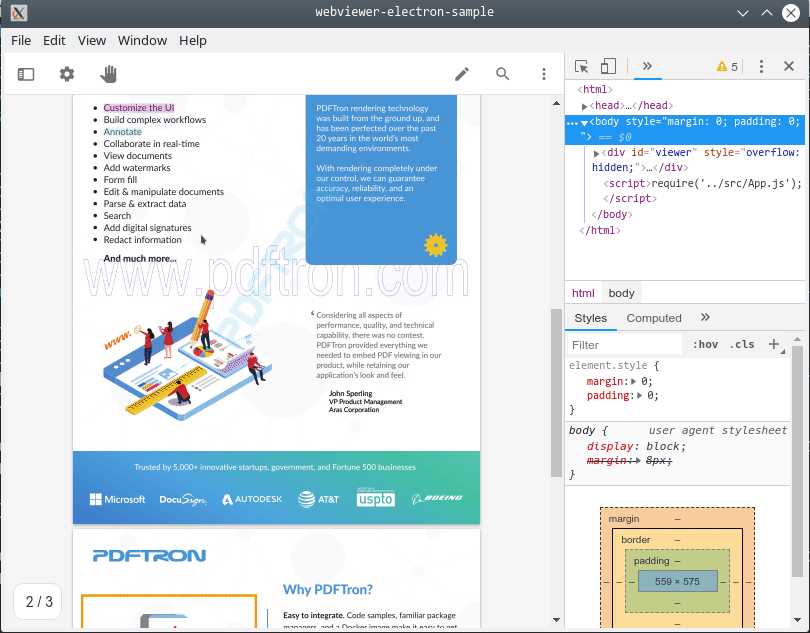This screenshot has width=810, height=633.
Task: Toggle device toolbar in DevTools
Action: click(x=608, y=67)
